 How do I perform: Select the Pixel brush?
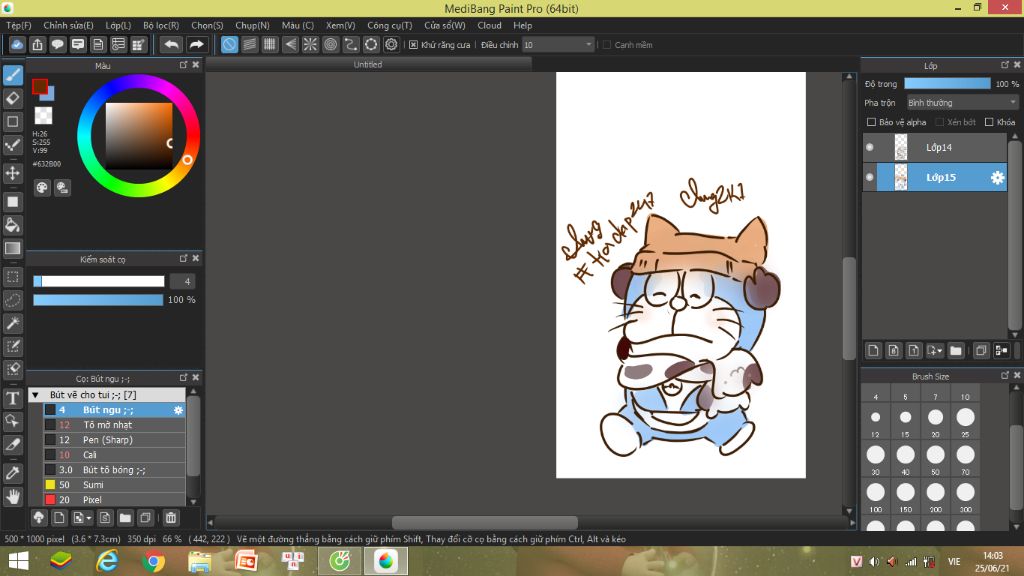pos(114,500)
